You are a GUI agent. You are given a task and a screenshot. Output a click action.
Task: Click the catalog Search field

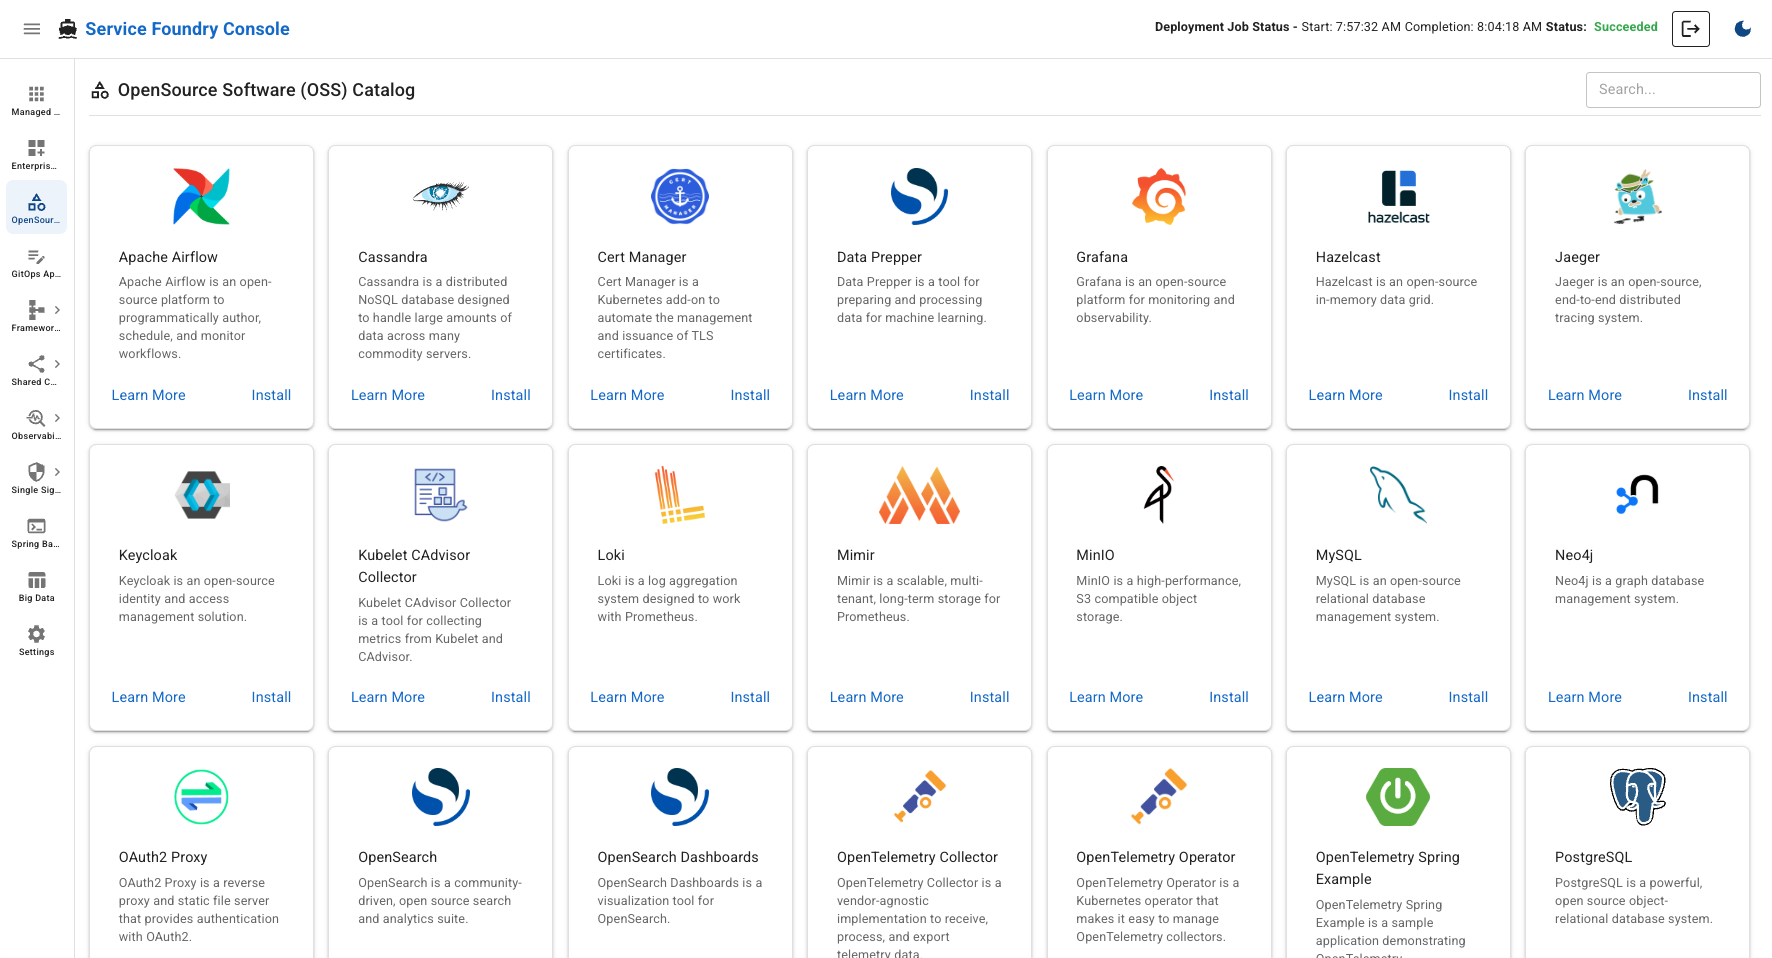[x=1673, y=90]
